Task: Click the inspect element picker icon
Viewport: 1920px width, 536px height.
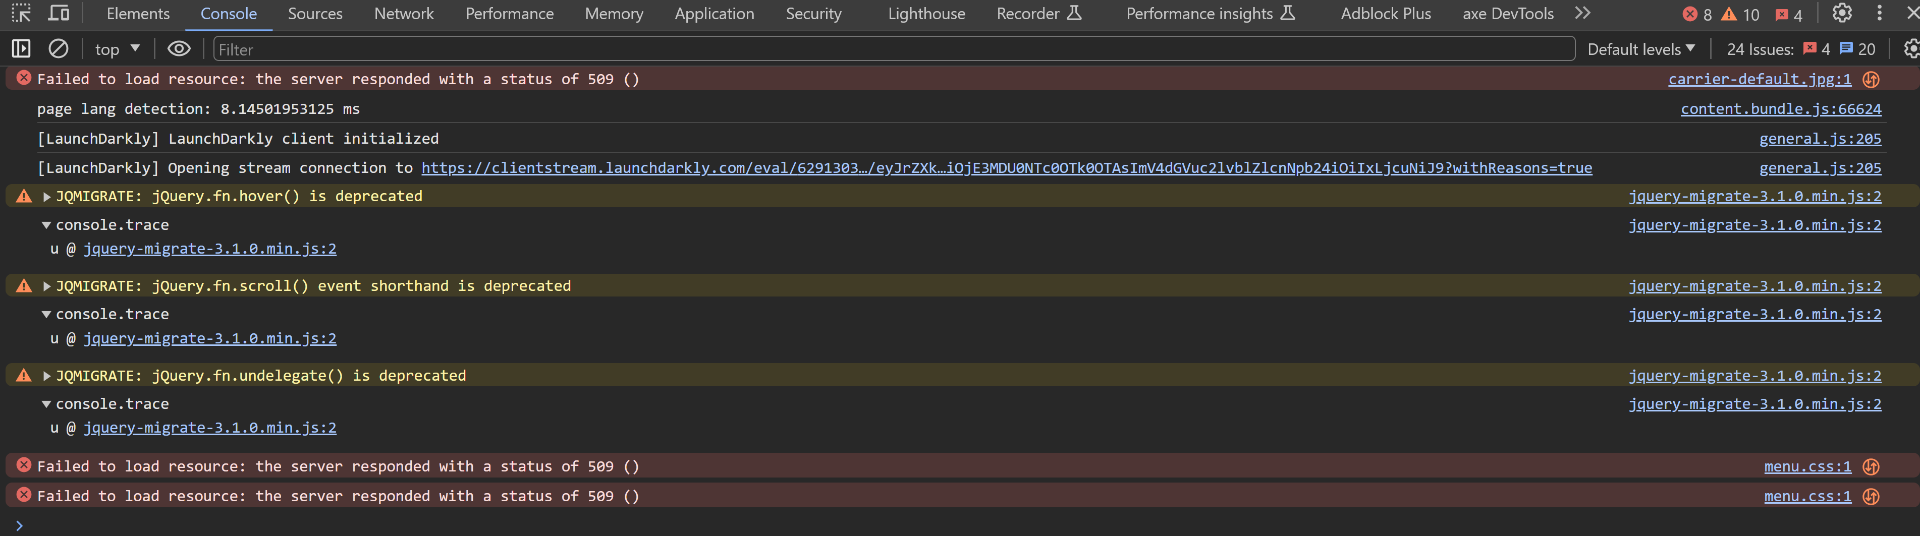Action: pyautogui.click(x=21, y=14)
